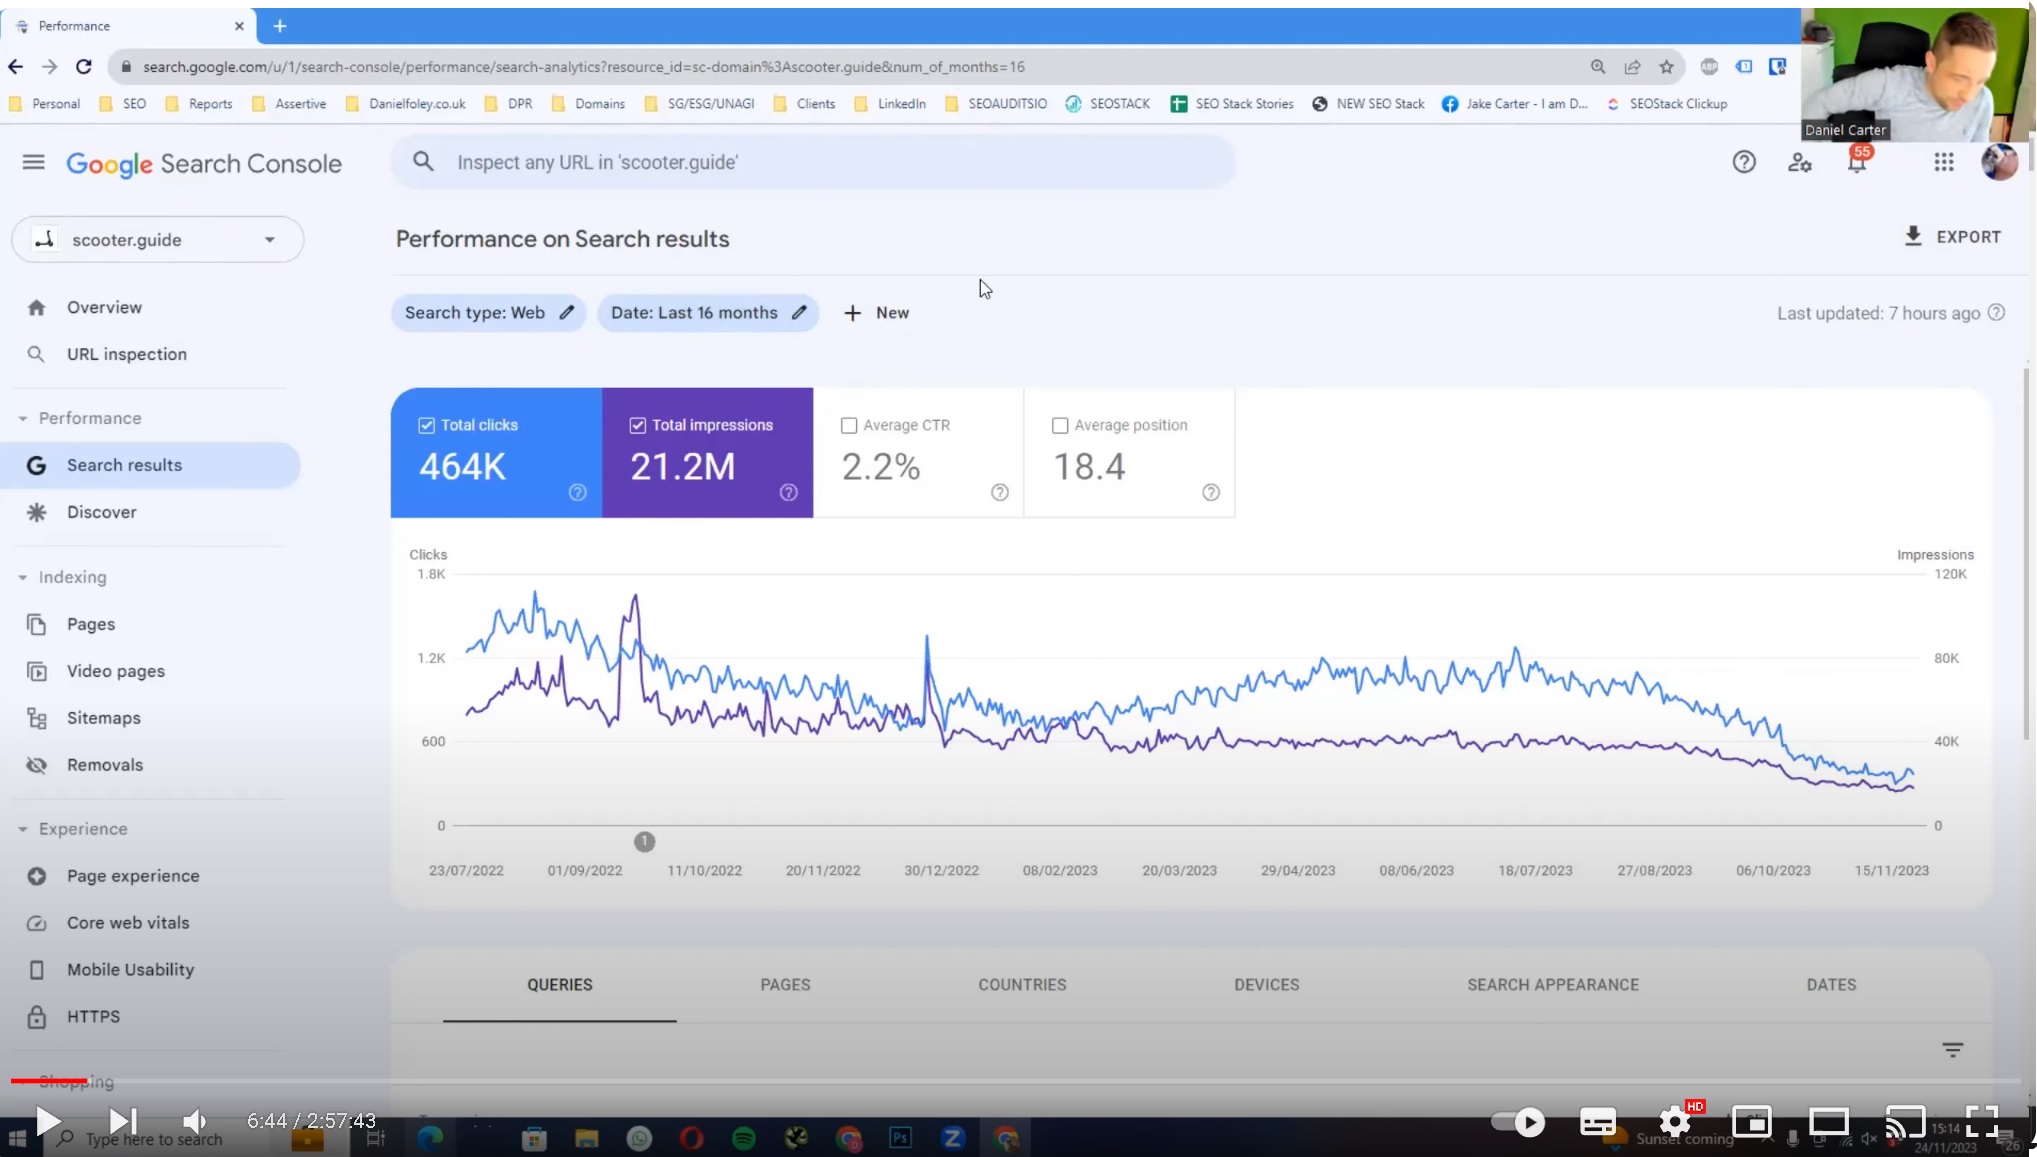Open the hamburger main menu
Image resolution: width=2037 pixels, height=1157 pixels.
pos(33,162)
